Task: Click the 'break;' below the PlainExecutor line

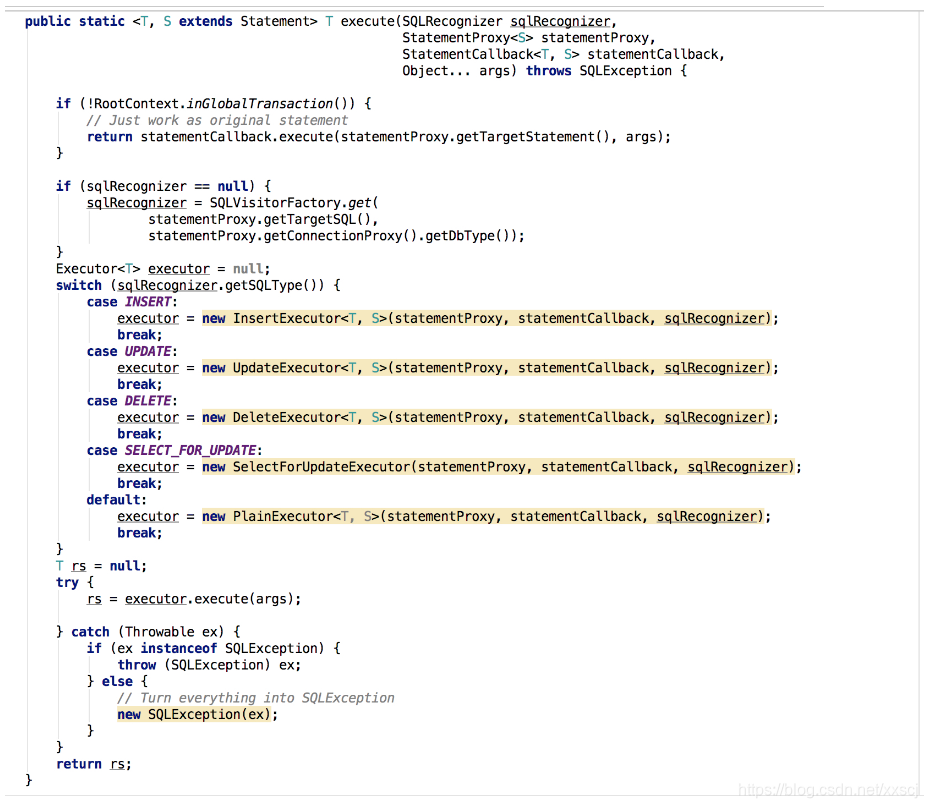Action: click(x=140, y=533)
